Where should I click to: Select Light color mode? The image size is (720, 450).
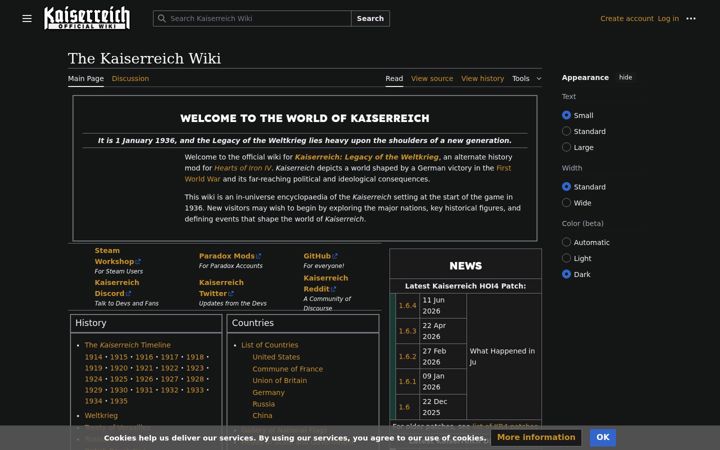click(566, 259)
